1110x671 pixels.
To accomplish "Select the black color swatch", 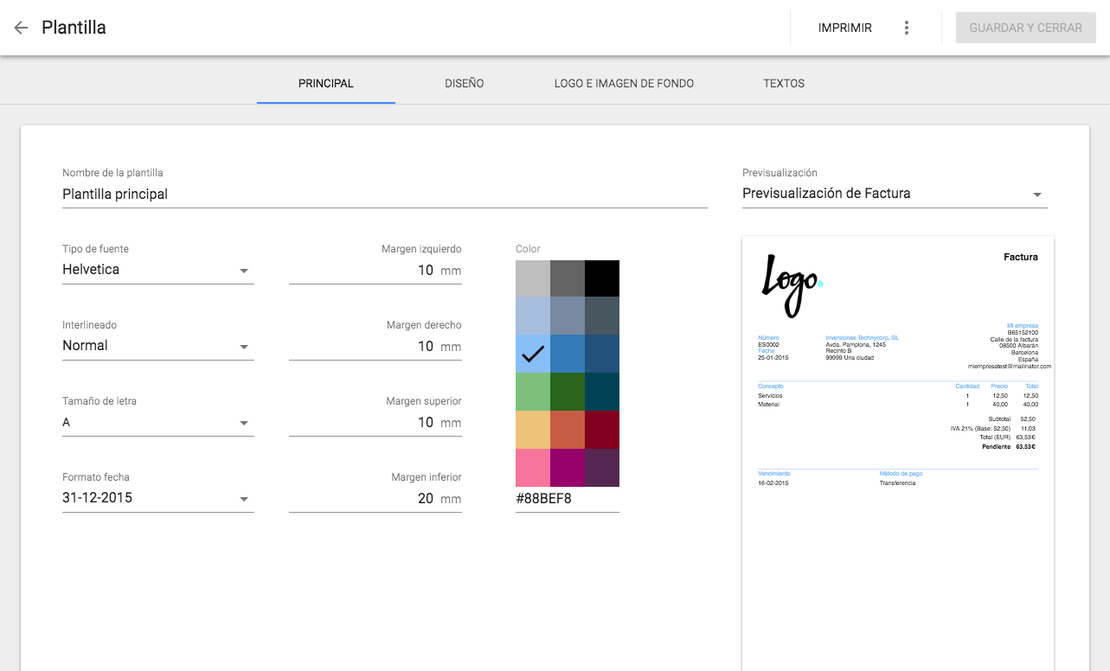I will [x=602, y=278].
